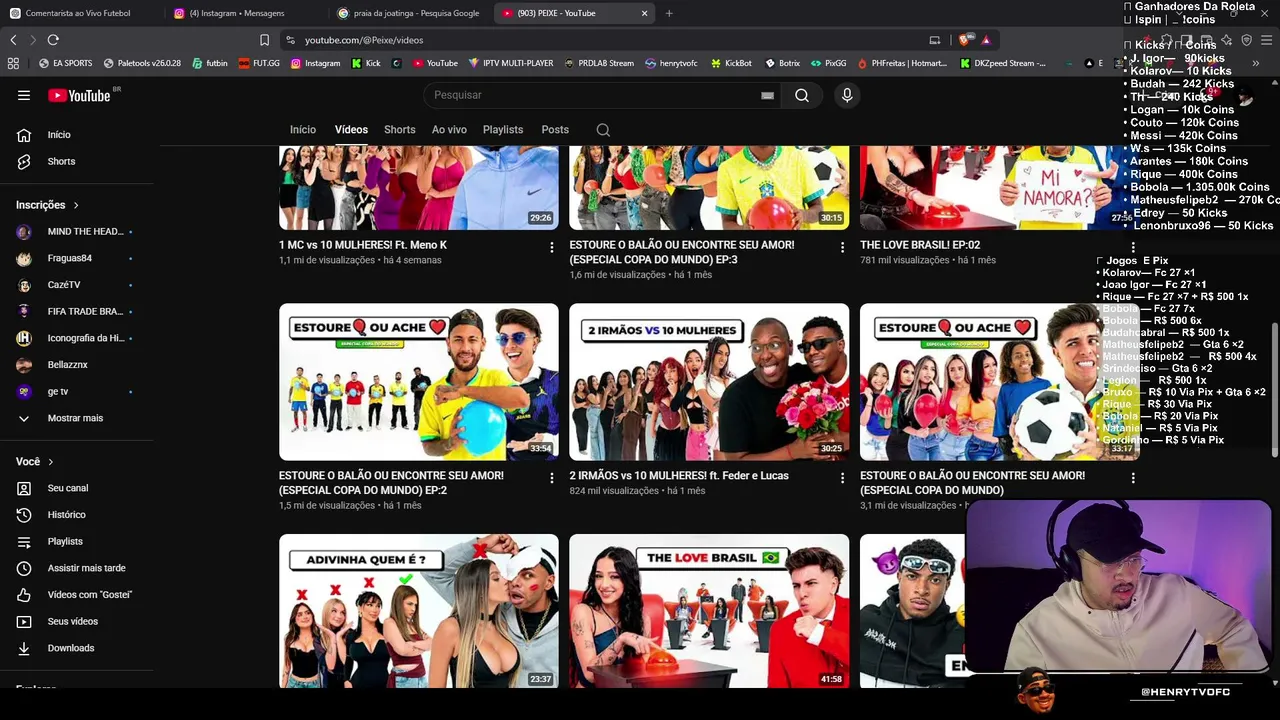
Task: Click the magnifier search button beside Pesquisar
Action: [802, 95]
